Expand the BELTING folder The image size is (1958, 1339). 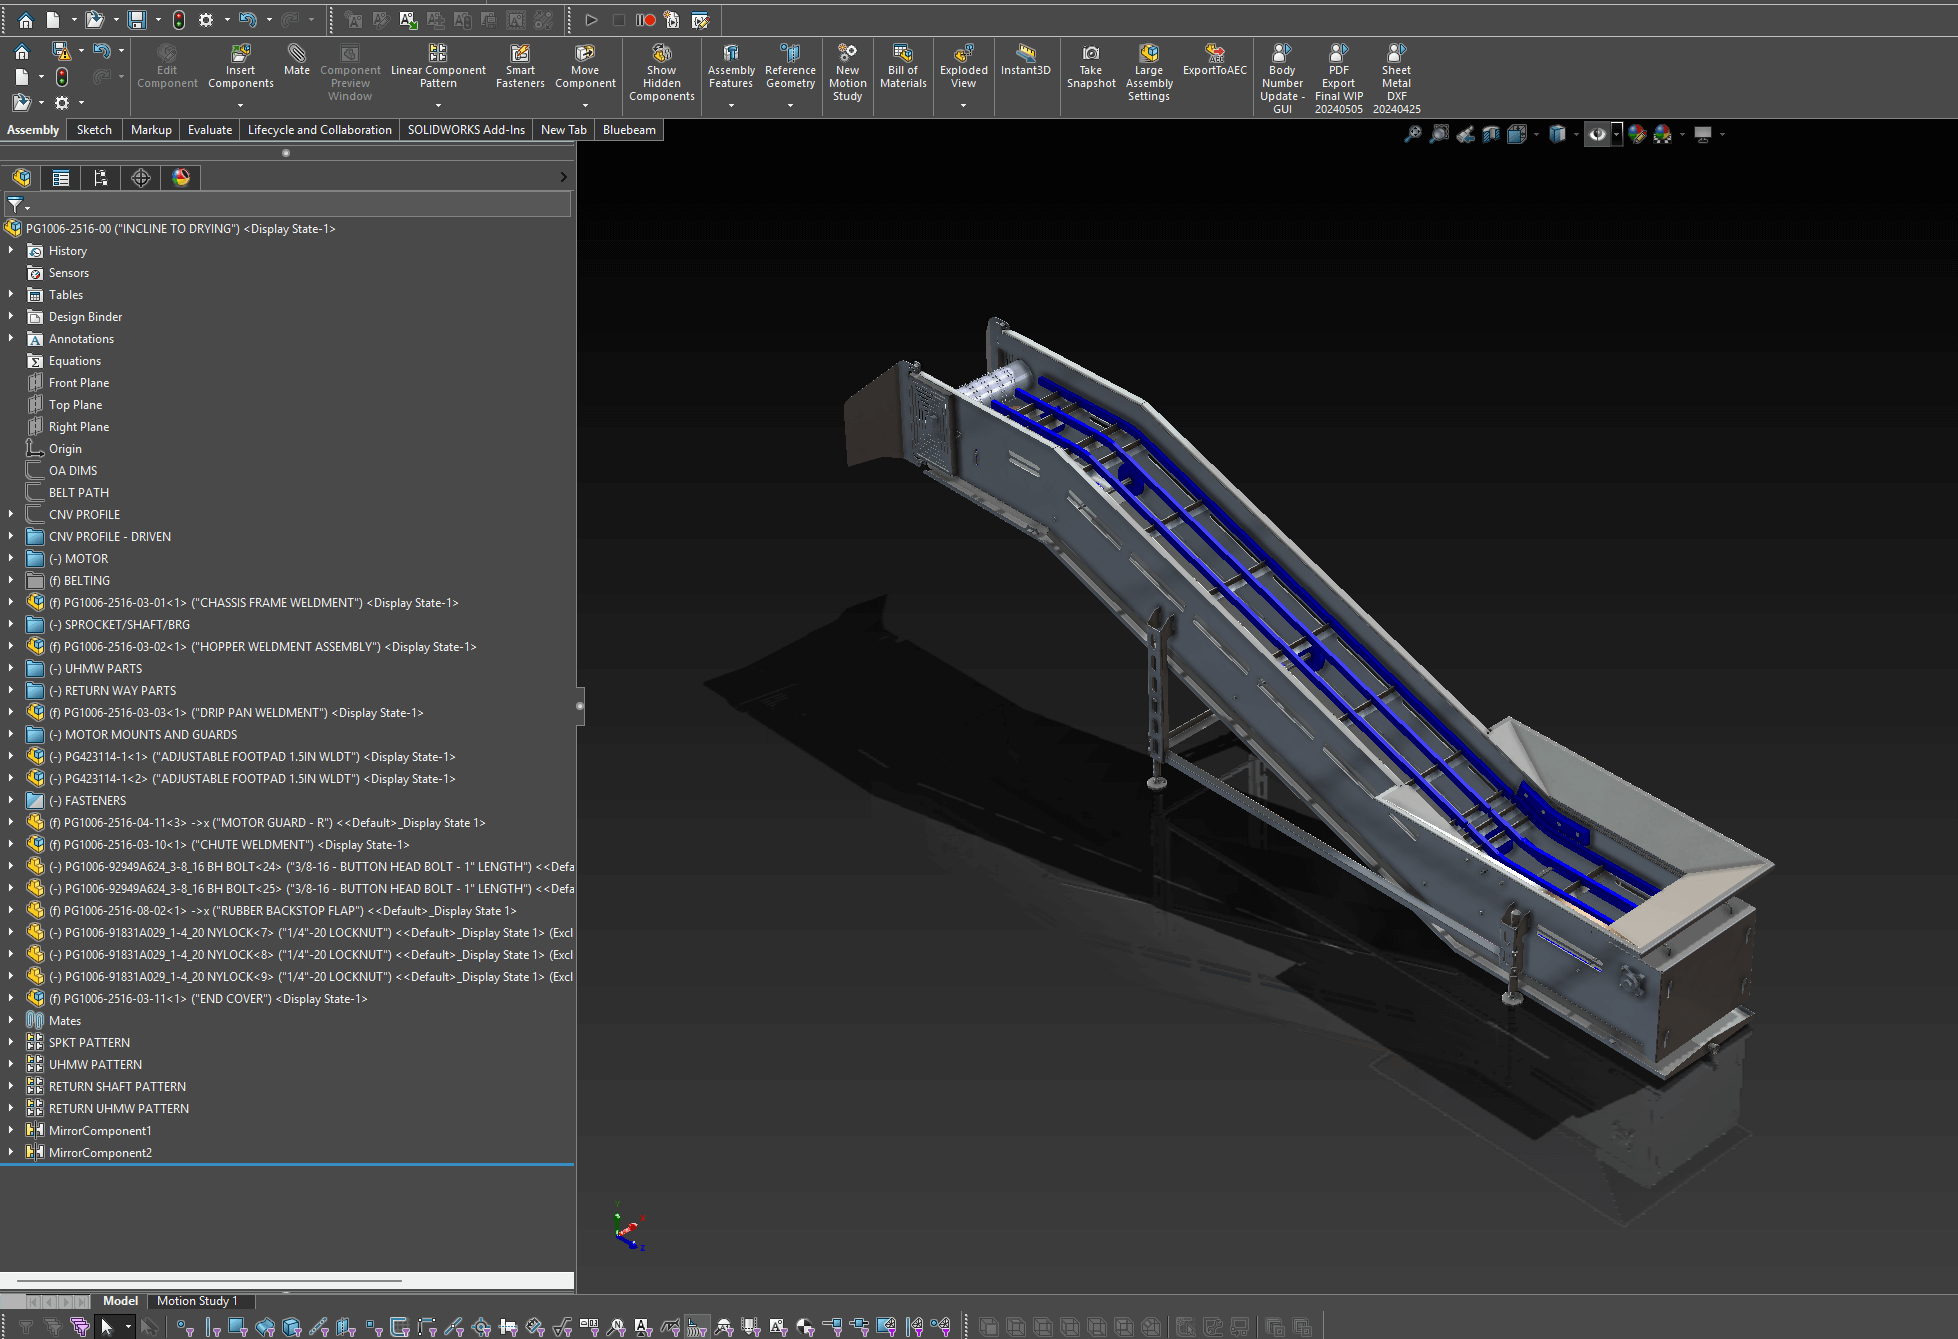pyautogui.click(x=11, y=580)
